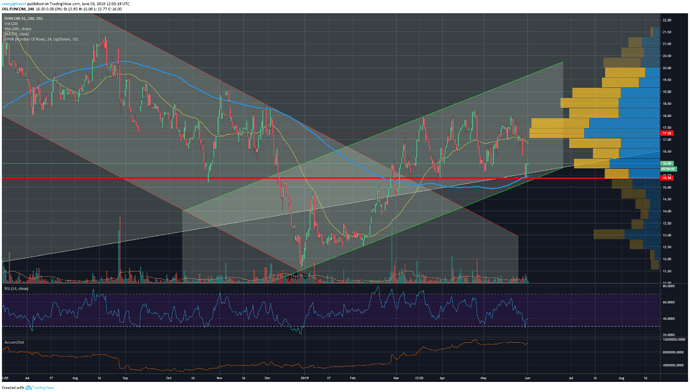Select the upper green channel trendline
The width and height of the screenshot is (690, 392).
pyautogui.click(x=374, y=136)
